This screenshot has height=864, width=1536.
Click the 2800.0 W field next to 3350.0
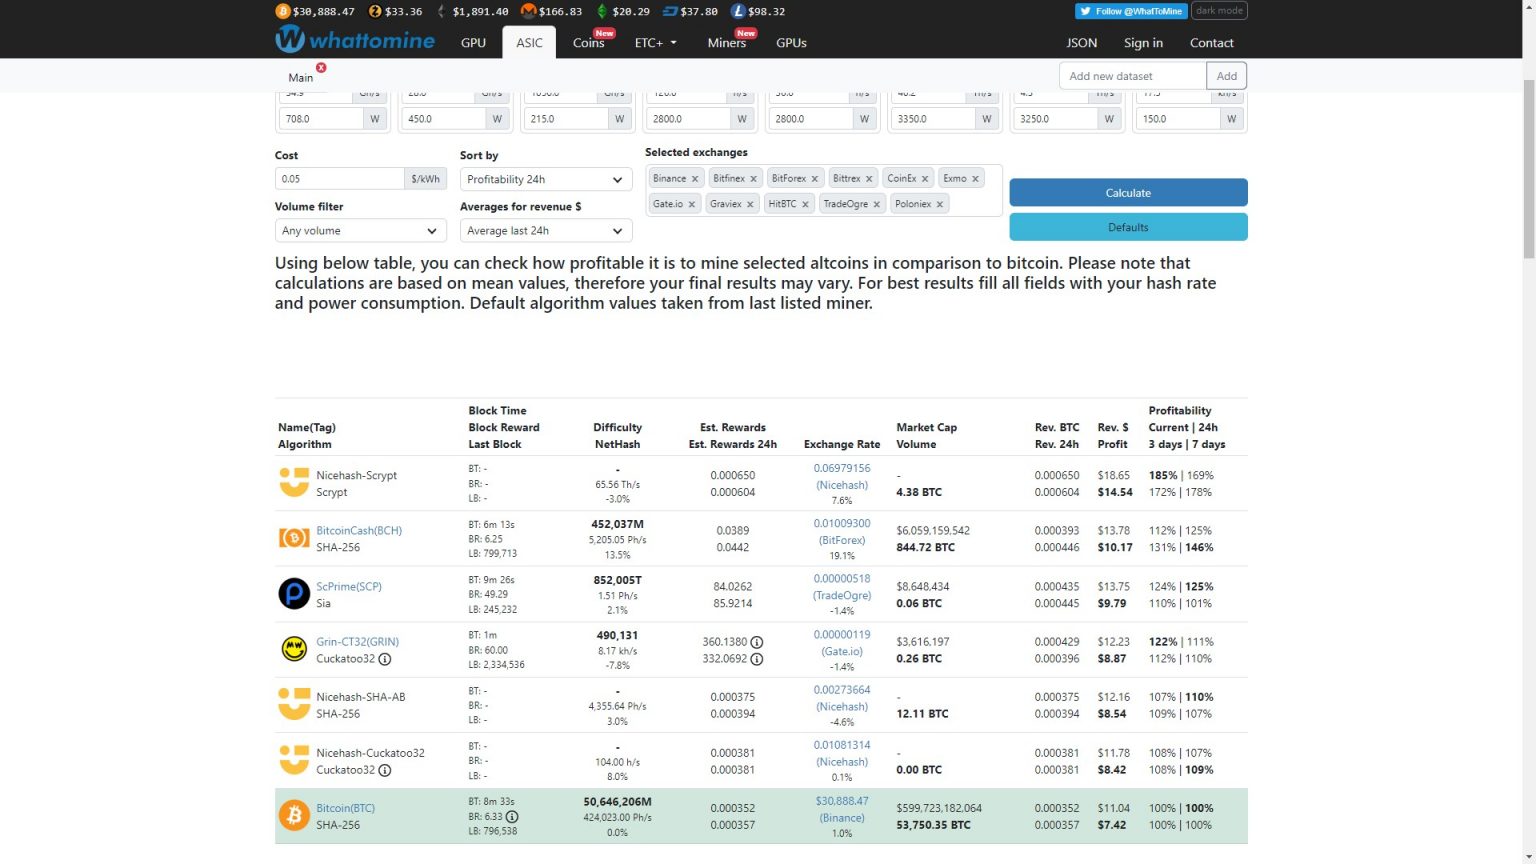click(809, 119)
